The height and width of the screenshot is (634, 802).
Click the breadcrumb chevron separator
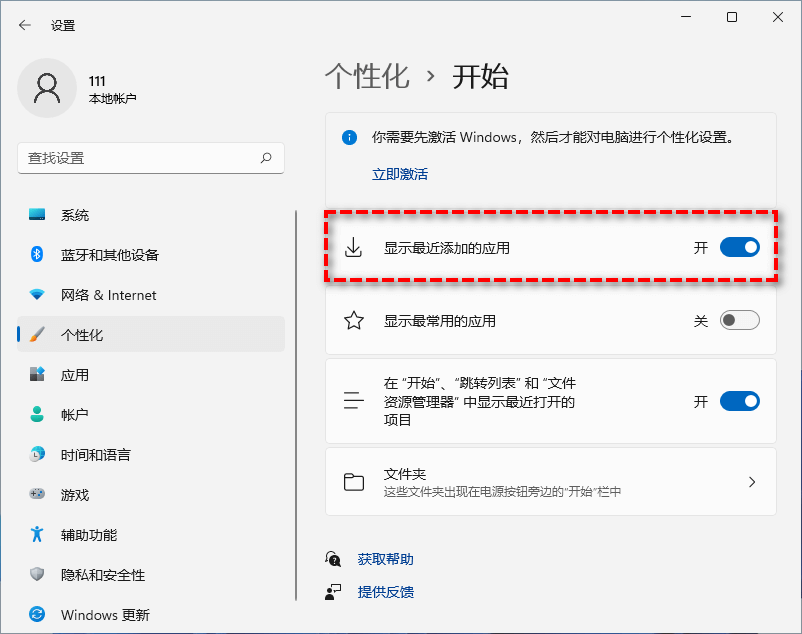[x=431, y=77]
